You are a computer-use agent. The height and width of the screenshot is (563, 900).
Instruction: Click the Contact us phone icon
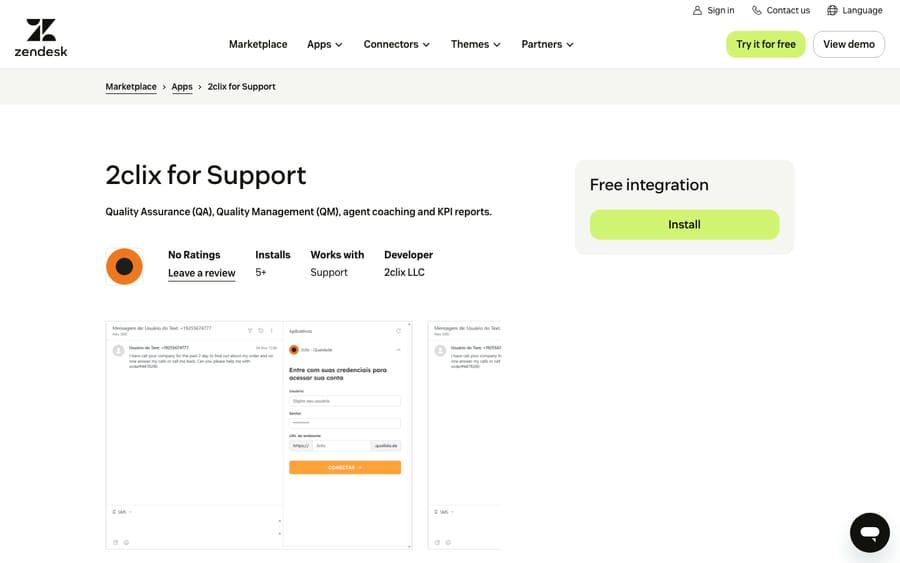pyautogui.click(x=757, y=10)
